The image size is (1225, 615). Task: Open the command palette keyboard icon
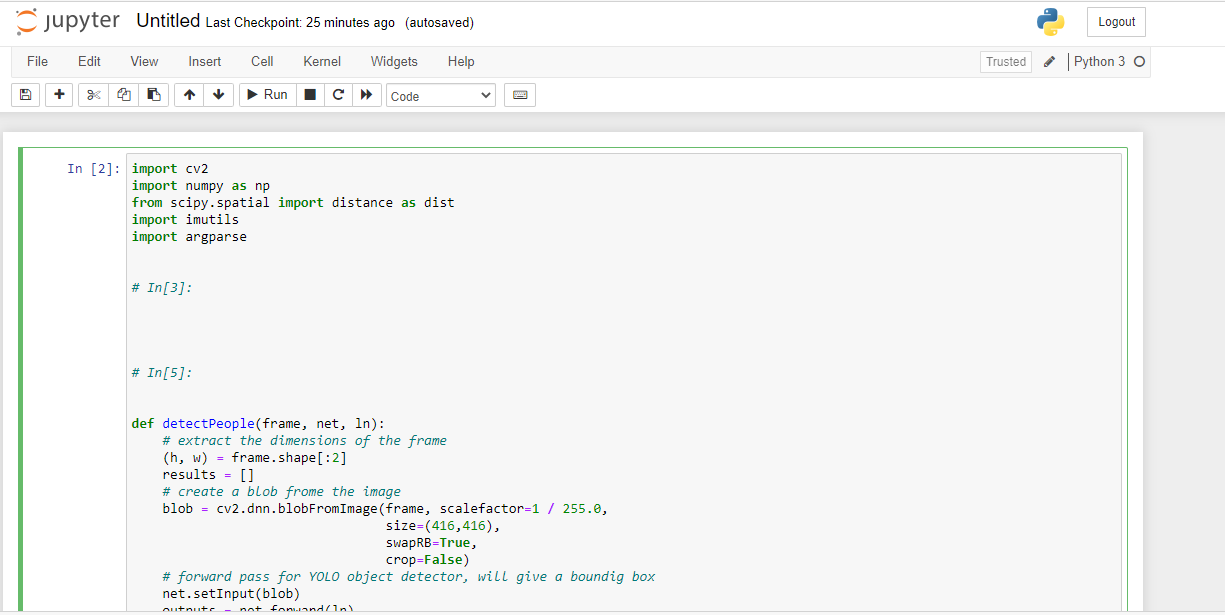click(519, 94)
